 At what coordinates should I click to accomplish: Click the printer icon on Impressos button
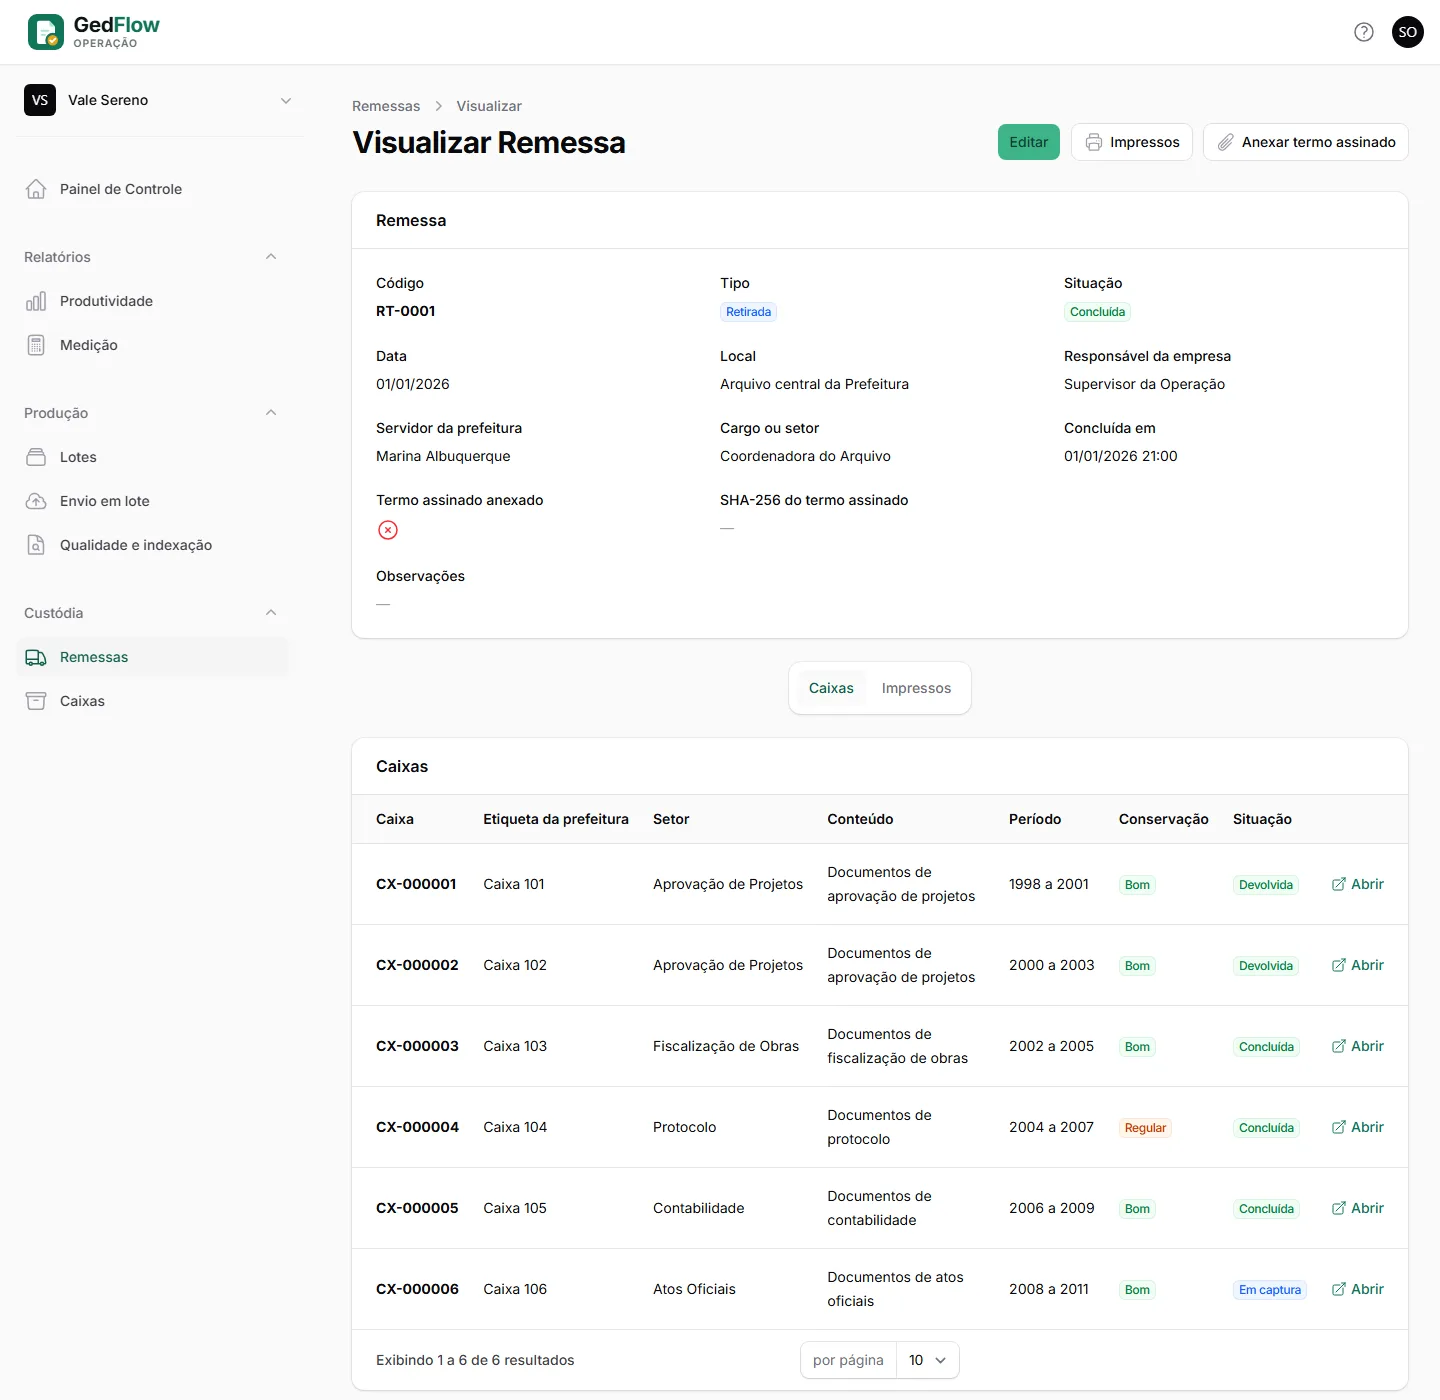1094,142
